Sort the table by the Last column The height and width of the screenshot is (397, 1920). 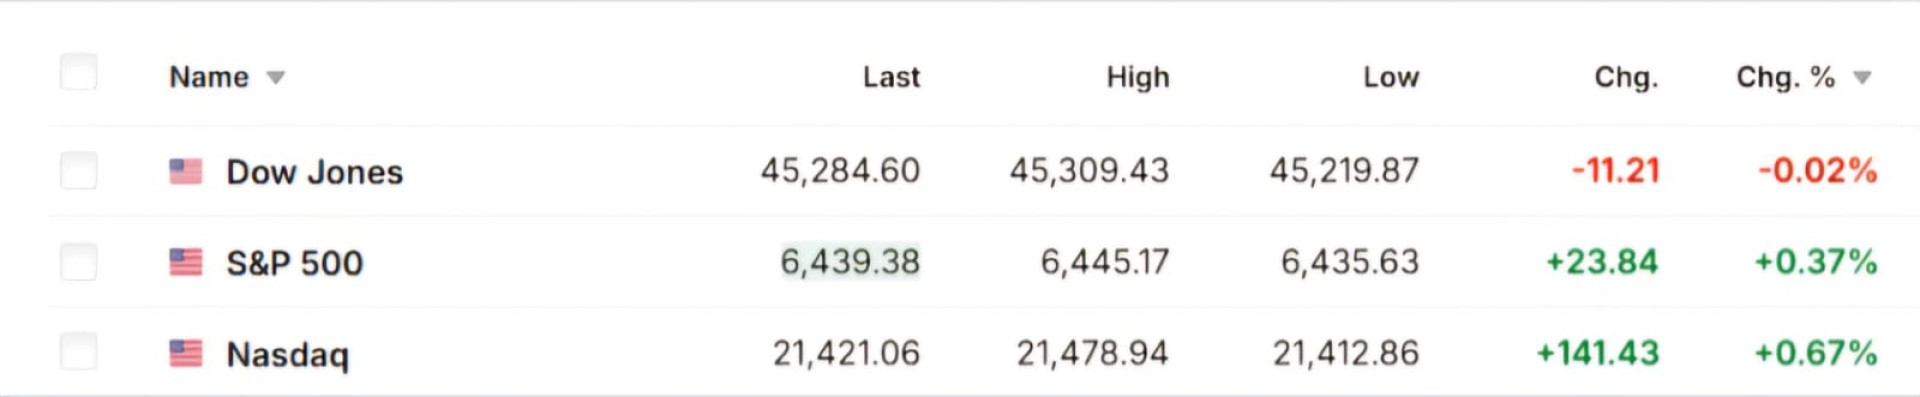point(891,77)
